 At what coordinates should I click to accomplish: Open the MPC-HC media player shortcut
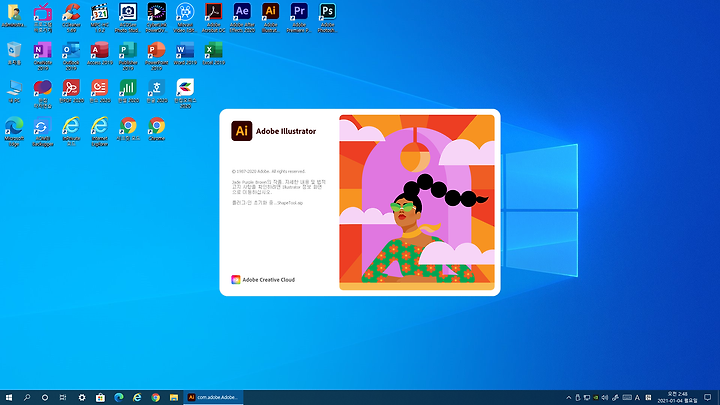coord(100,17)
